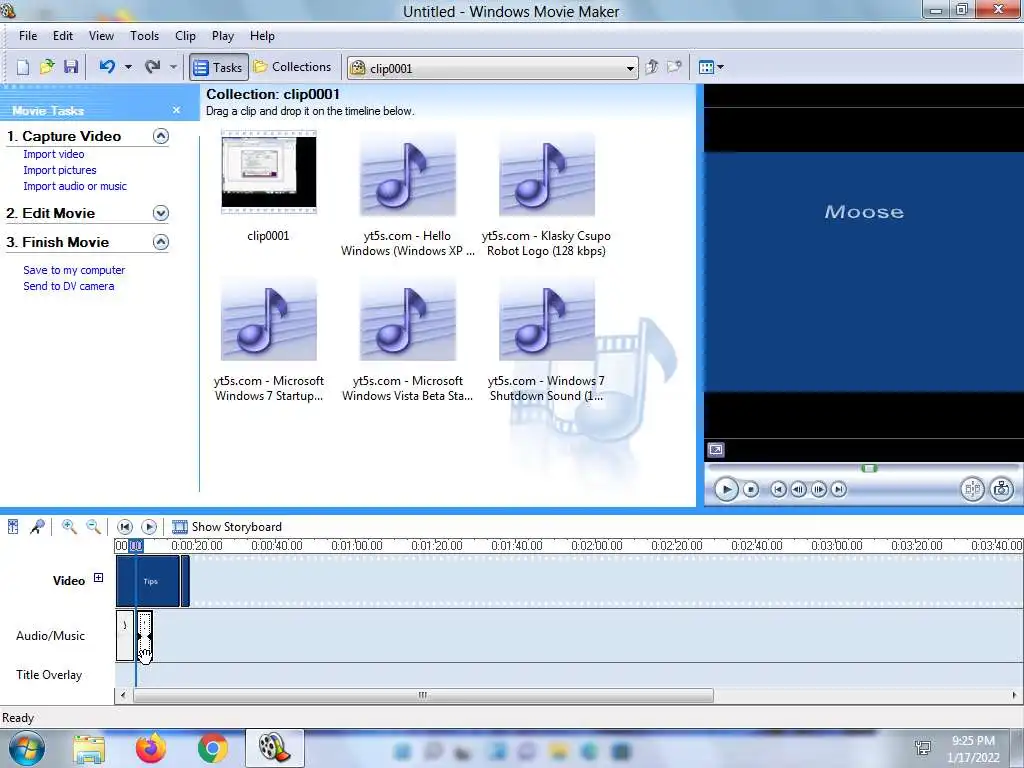Screen dimensions: 1024x768
Task: Click the Import pictures link
Action: pos(59,170)
